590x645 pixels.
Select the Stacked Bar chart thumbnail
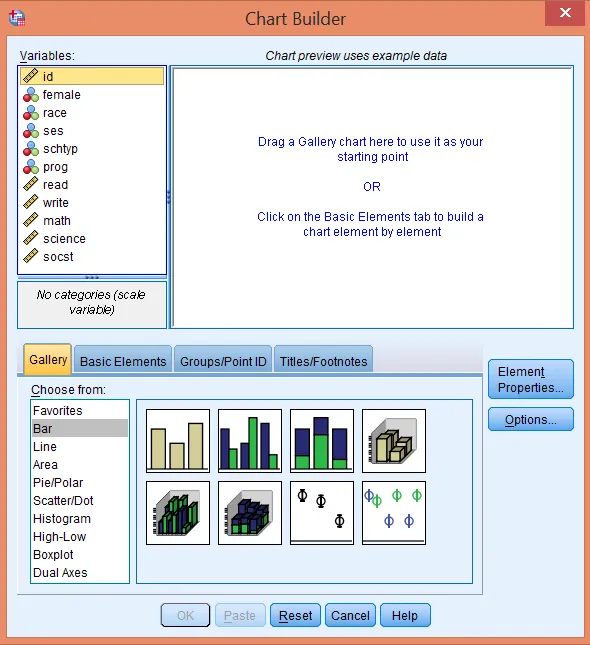click(x=322, y=441)
